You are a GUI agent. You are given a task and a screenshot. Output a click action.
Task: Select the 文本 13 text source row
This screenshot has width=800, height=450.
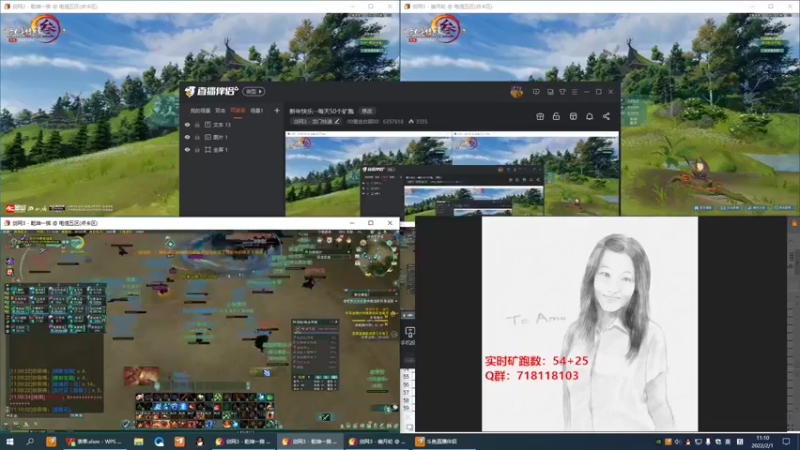(232, 124)
